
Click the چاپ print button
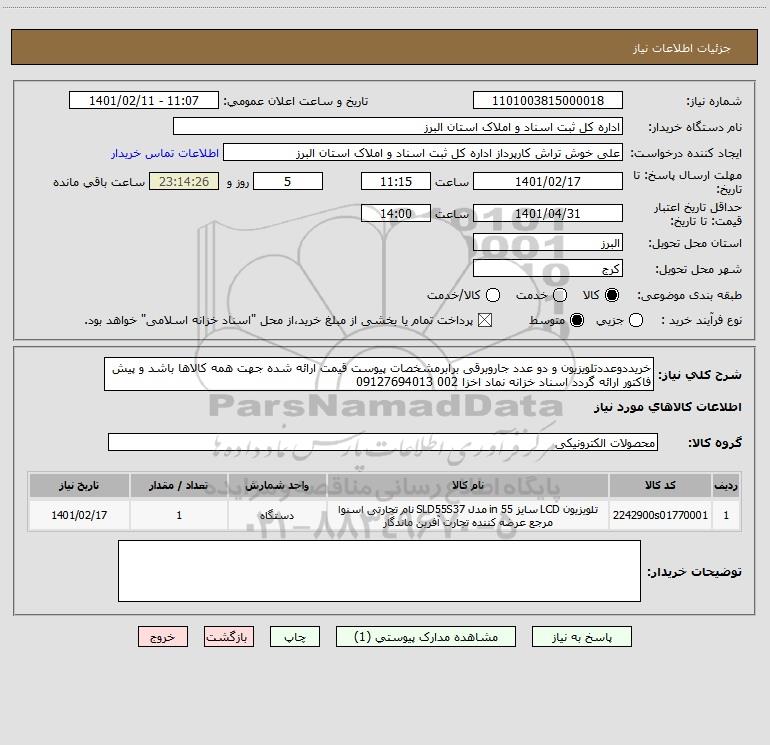(295, 637)
